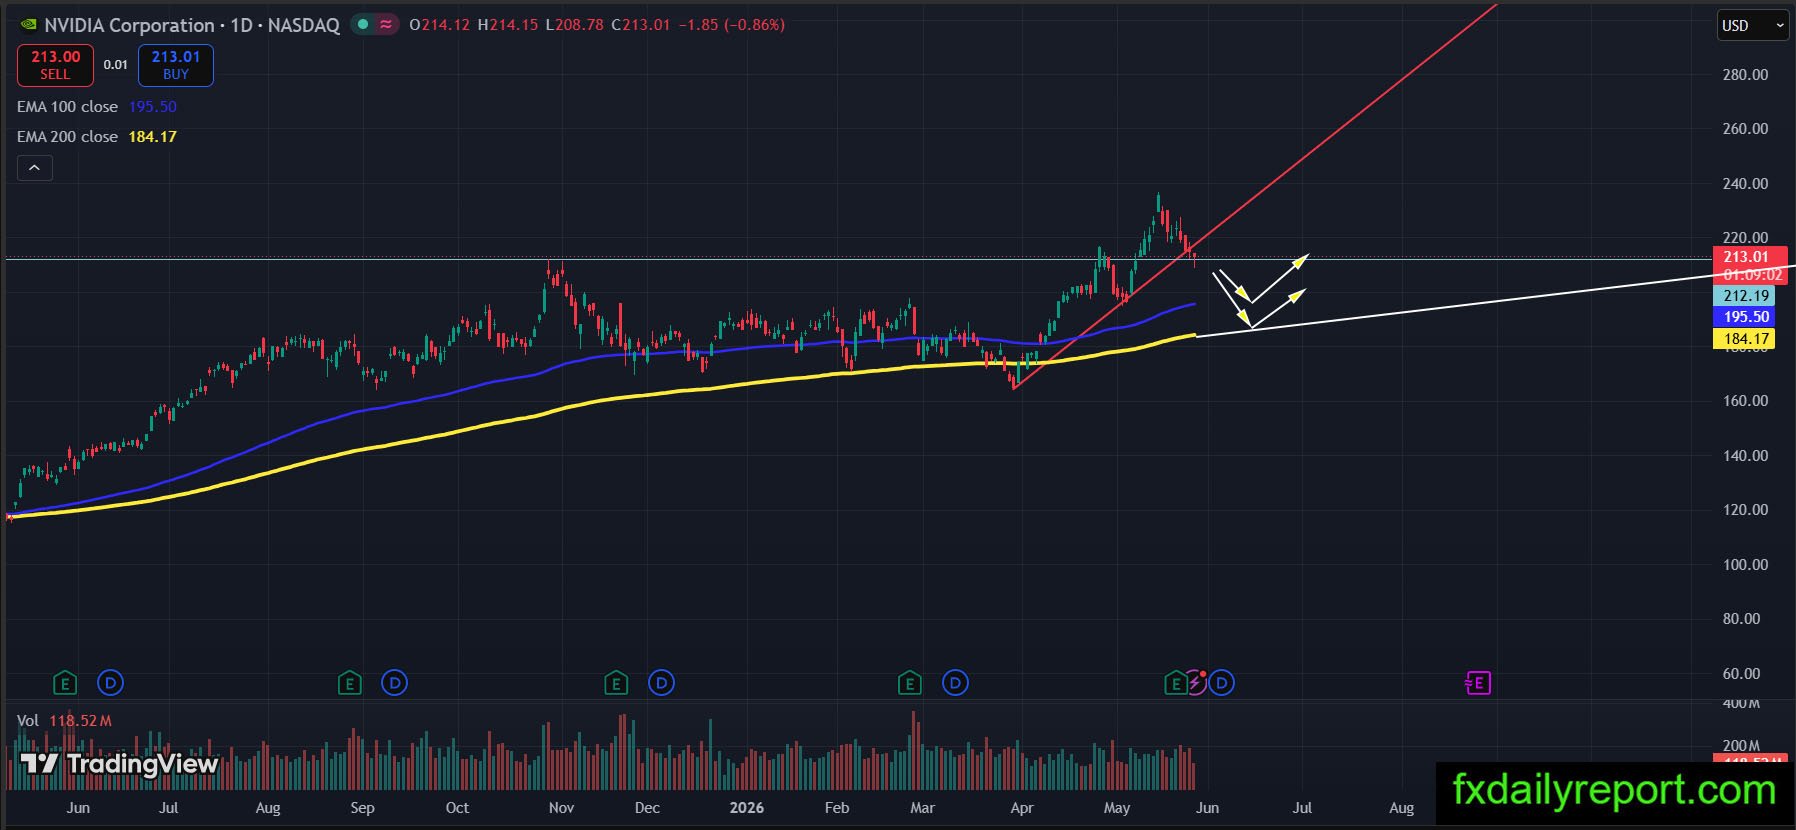Click the open price value O214.12
The width and height of the screenshot is (1796, 830).
pos(439,25)
